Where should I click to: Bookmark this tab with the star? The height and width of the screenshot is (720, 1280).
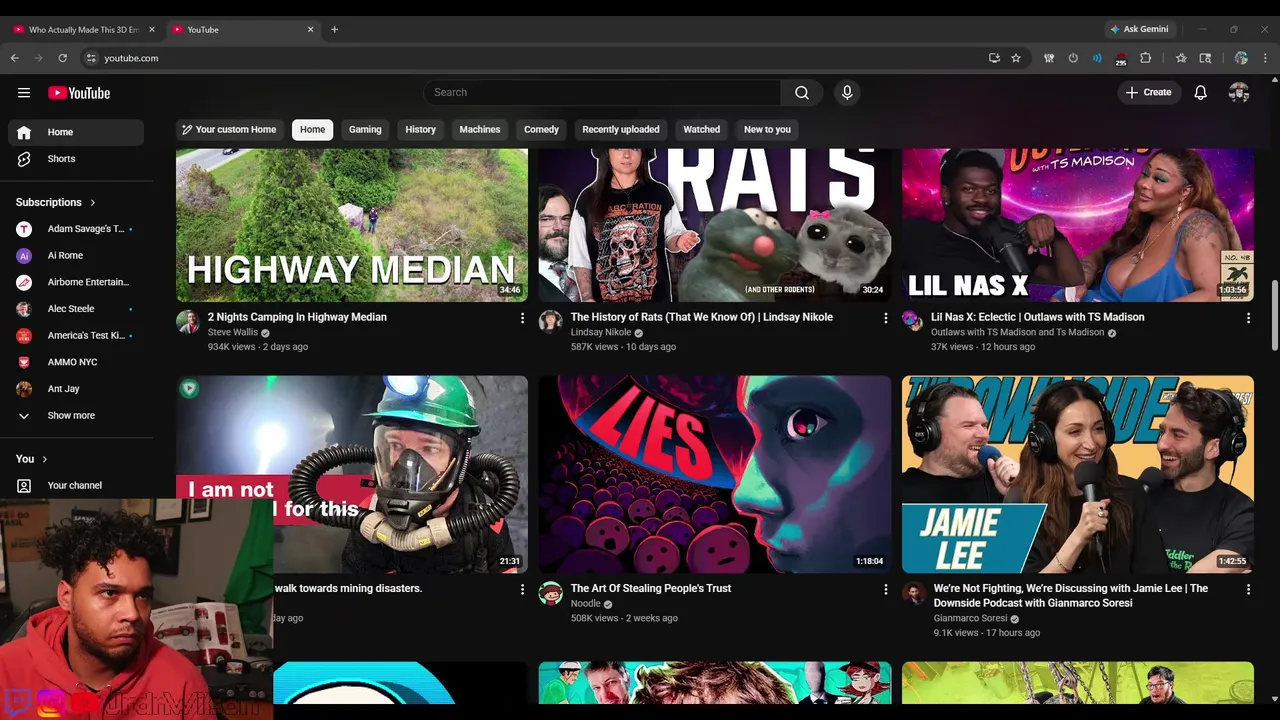(x=1016, y=58)
